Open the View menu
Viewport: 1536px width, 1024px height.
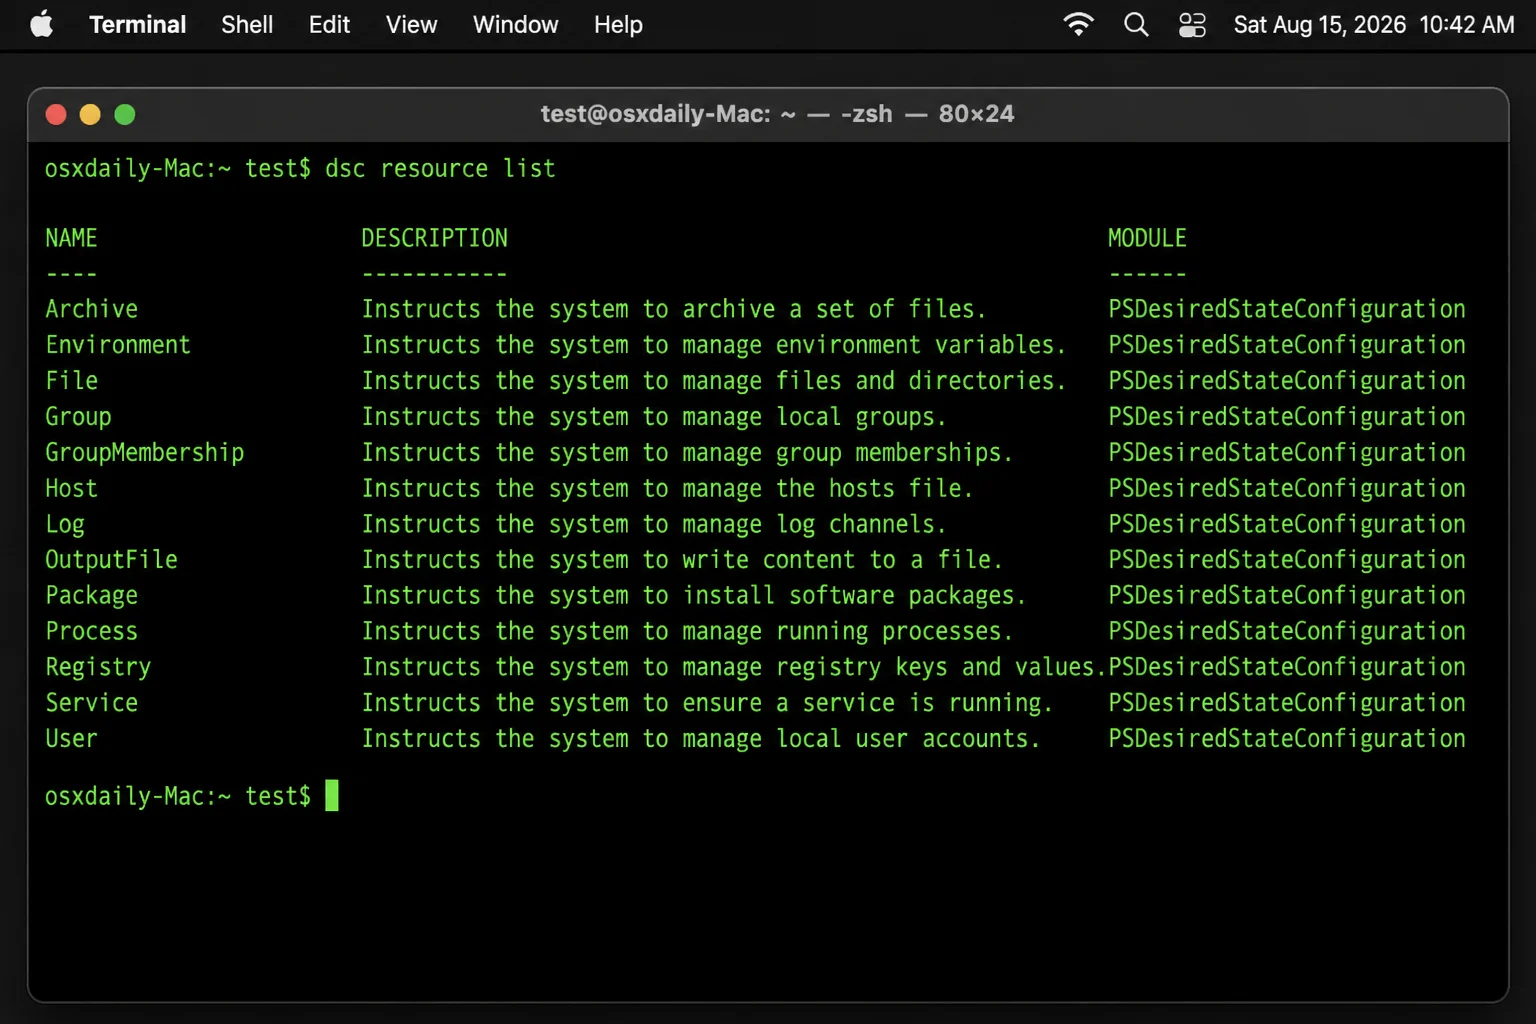(411, 24)
